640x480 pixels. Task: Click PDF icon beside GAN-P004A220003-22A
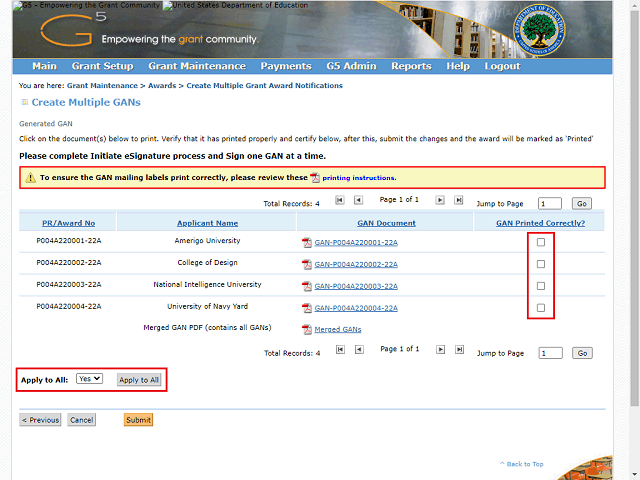[307, 286]
